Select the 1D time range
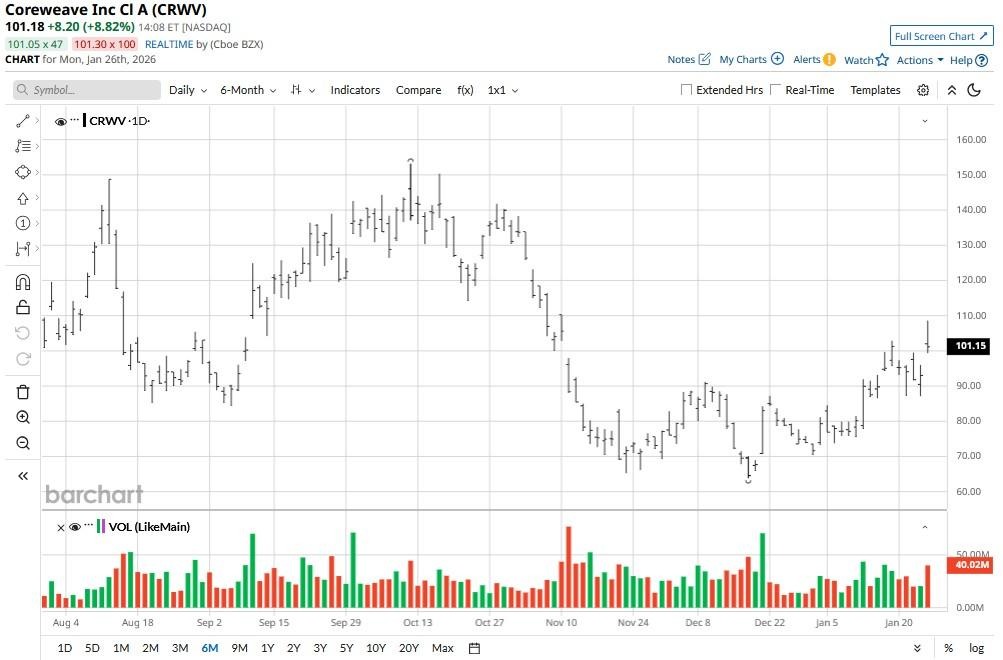 (x=65, y=648)
